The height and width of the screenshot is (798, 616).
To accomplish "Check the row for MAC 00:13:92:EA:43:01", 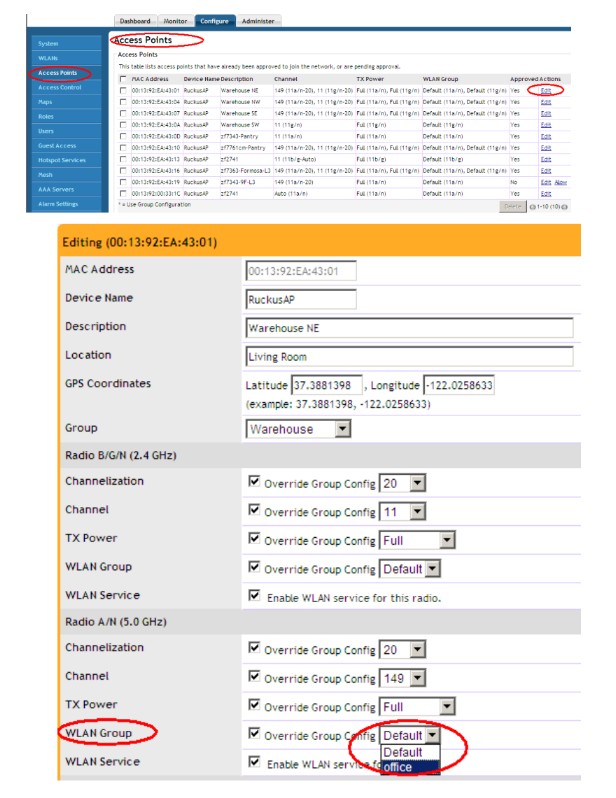I will (123, 90).
